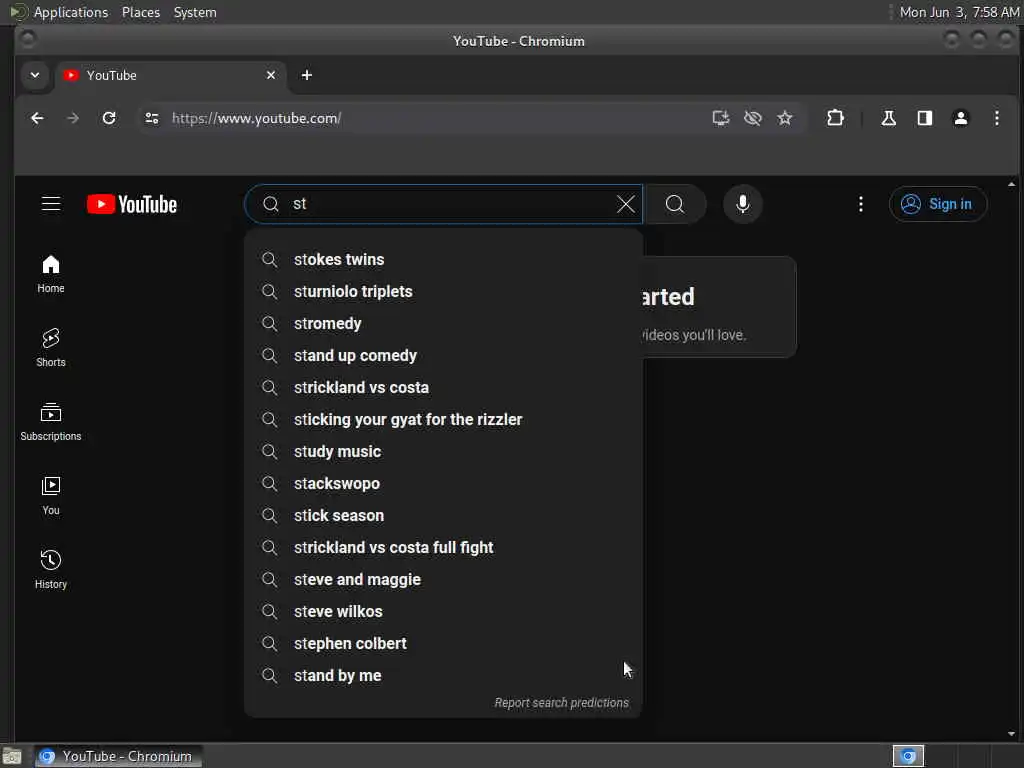
Task: Clear the search box with the X
Action: (626, 204)
